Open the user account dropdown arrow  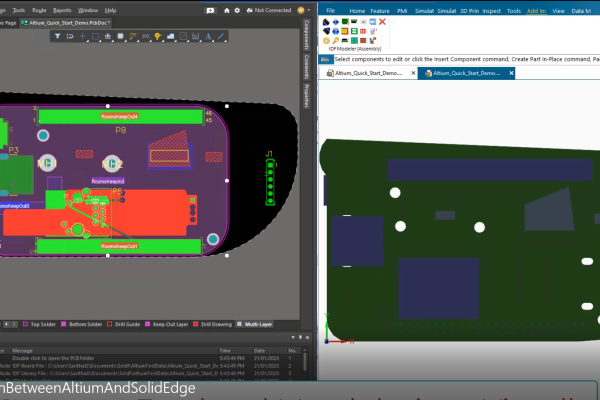point(306,9)
